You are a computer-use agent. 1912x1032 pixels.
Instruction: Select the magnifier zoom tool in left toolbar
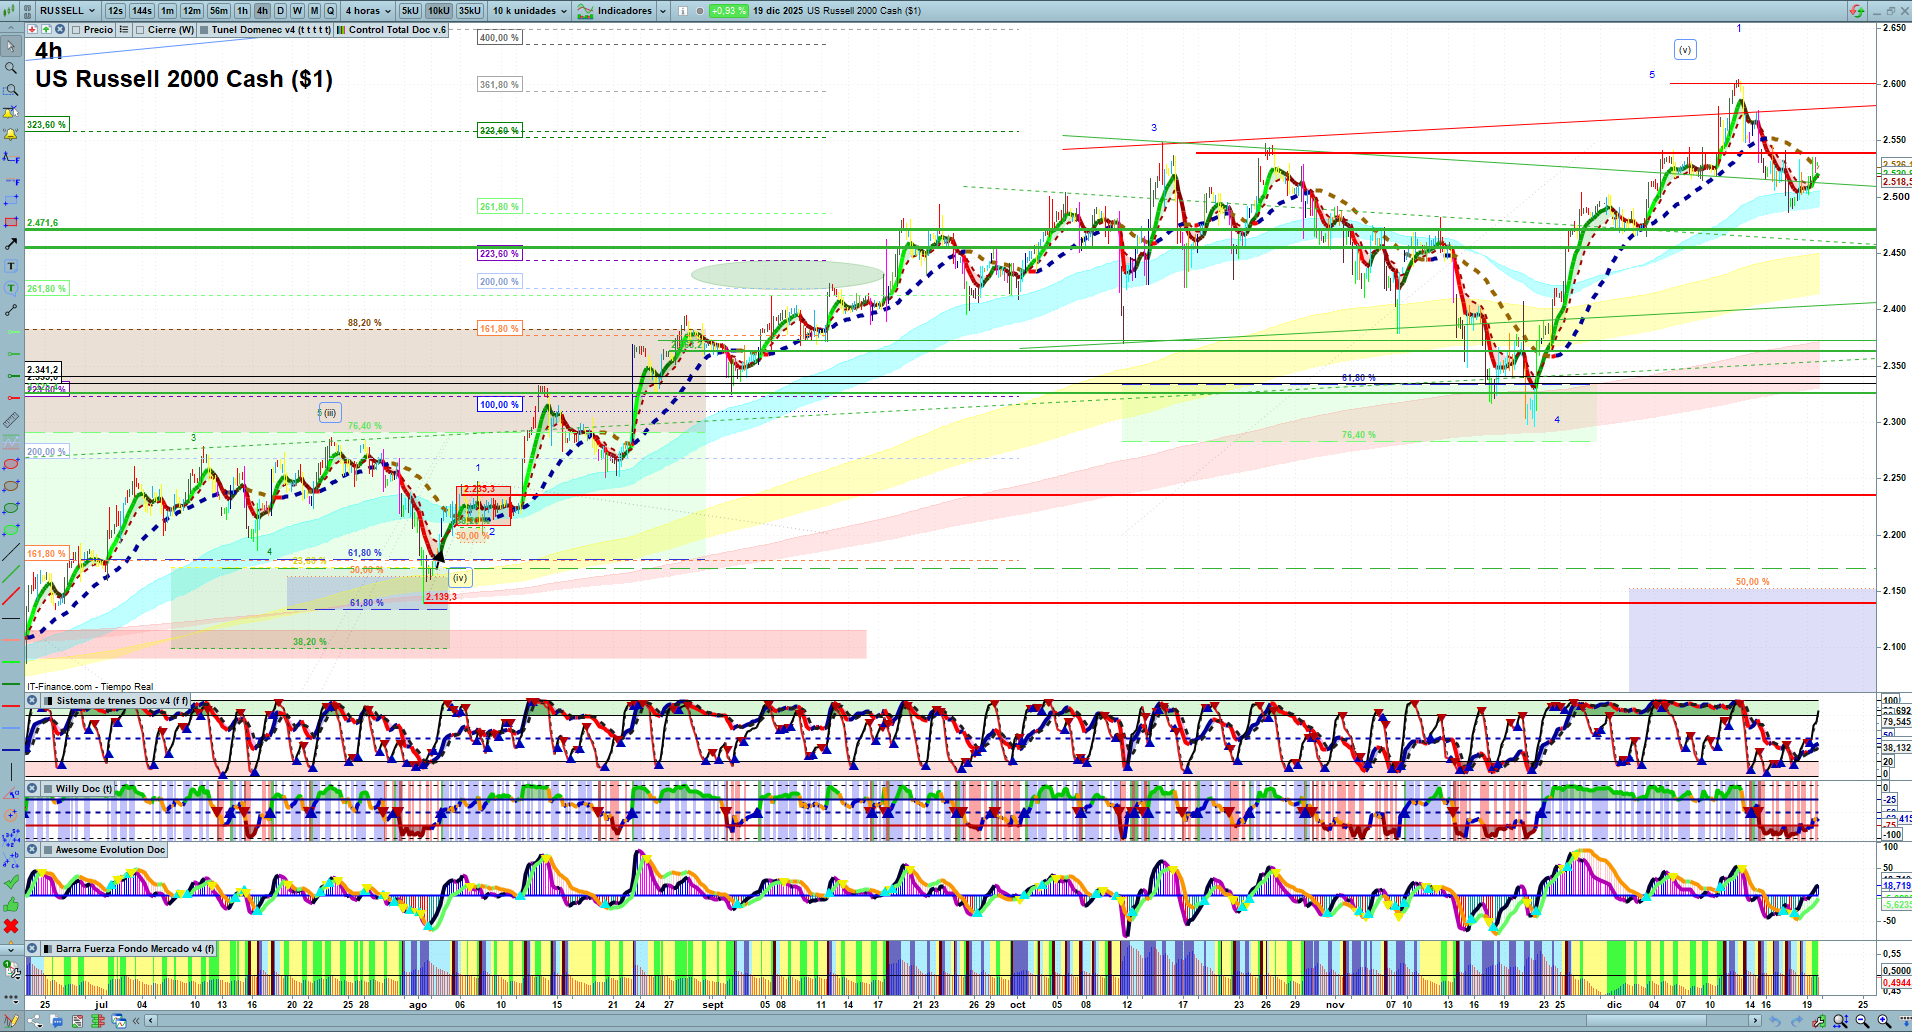pos(11,68)
